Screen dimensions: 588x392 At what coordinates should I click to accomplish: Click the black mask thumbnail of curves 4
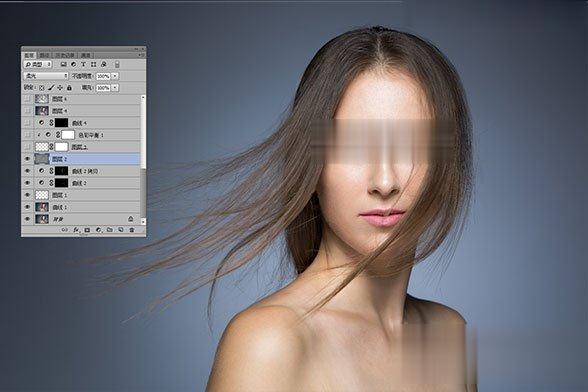[62, 123]
